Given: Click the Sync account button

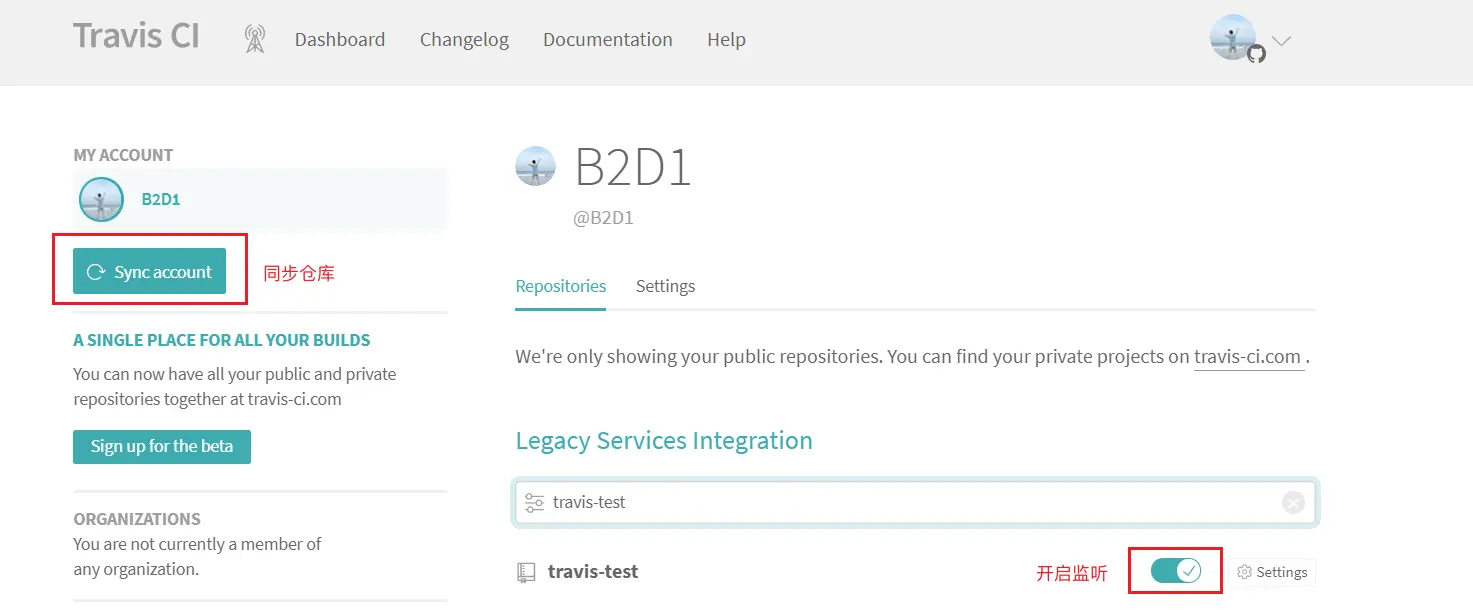Looking at the screenshot, I should pos(149,272).
